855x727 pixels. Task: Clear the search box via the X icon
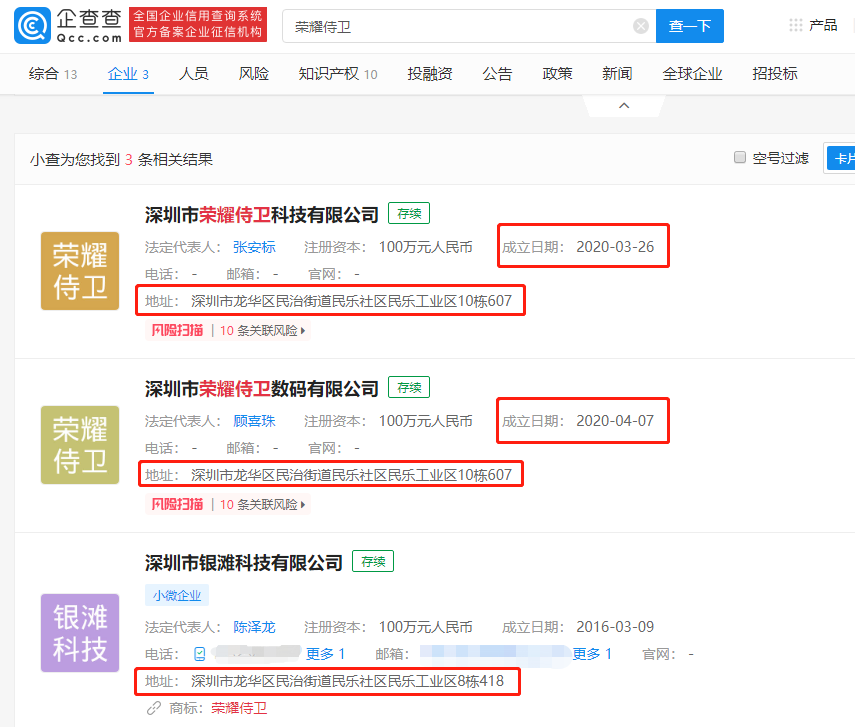click(641, 25)
